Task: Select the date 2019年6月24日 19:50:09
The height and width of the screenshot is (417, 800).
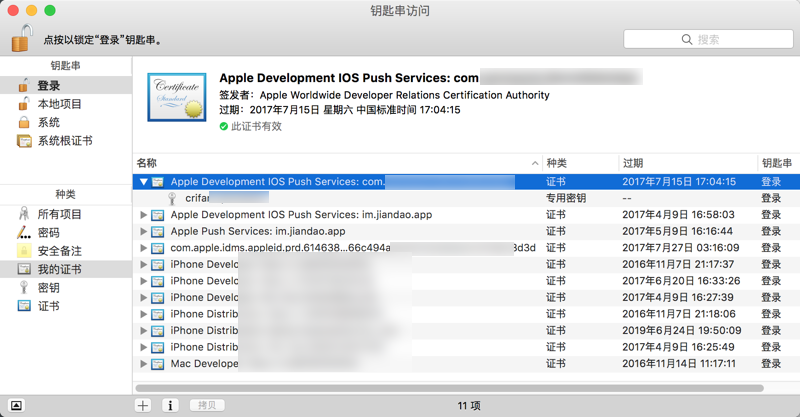Action: click(x=682, y=330)
